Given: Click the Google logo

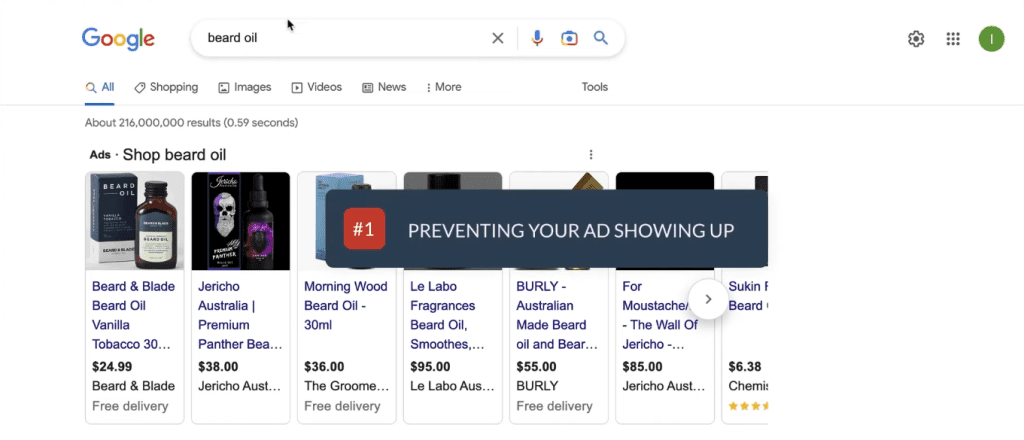Looking at the screenshot, I should (x=118, y=39).
